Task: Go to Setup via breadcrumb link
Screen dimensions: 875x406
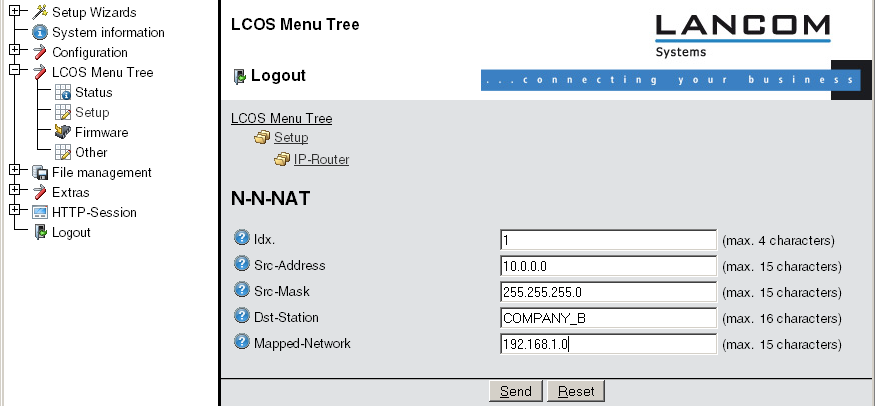Action: 291,138
